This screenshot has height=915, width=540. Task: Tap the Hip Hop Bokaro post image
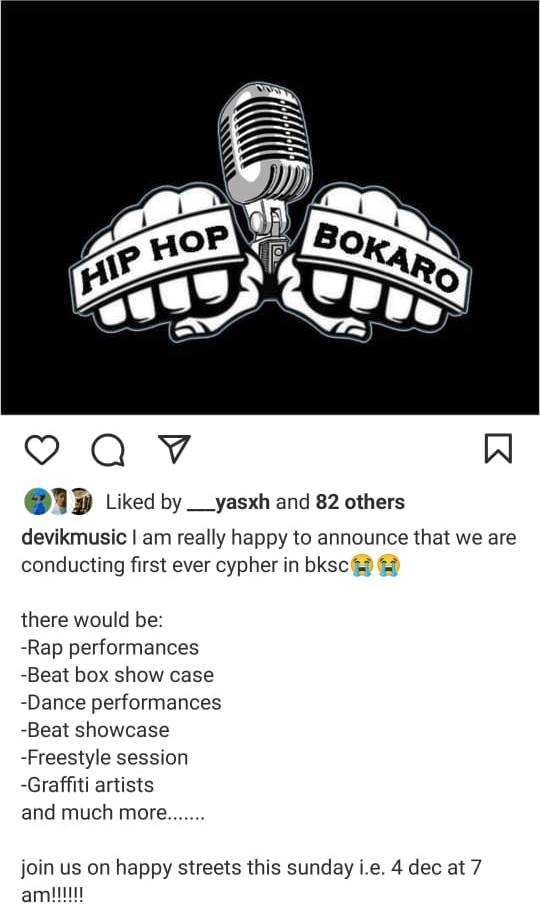(270, 207)
